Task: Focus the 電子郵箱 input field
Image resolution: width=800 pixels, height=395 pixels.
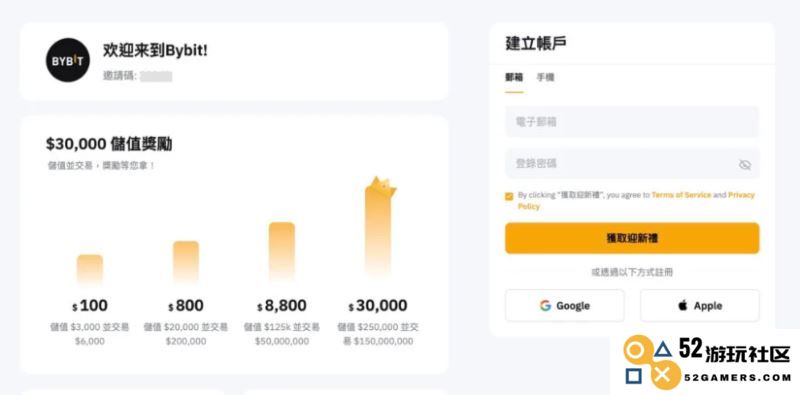Action: coord(632,121)
